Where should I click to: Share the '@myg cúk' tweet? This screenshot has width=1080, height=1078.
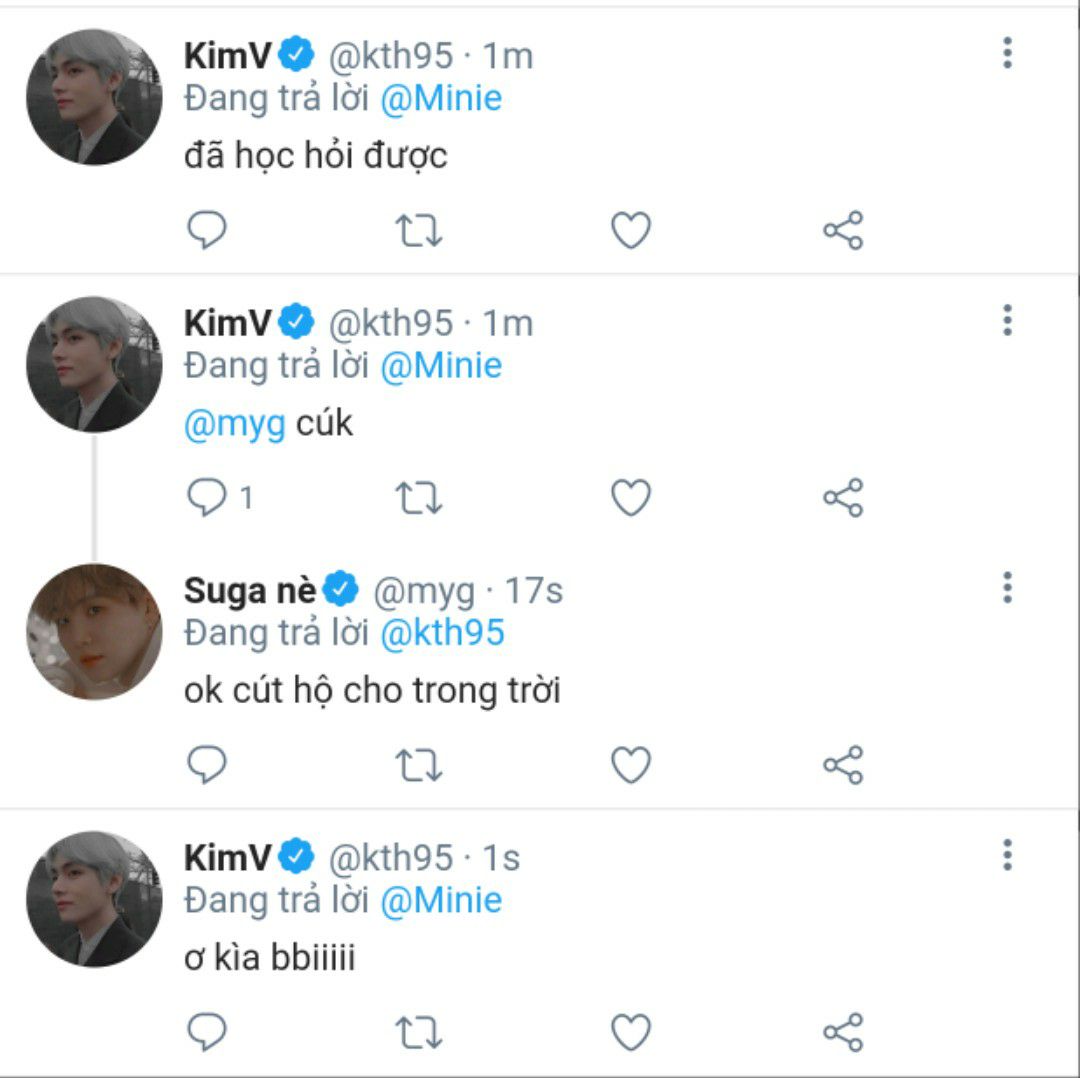pyautogui.click(x=843, y=498)
